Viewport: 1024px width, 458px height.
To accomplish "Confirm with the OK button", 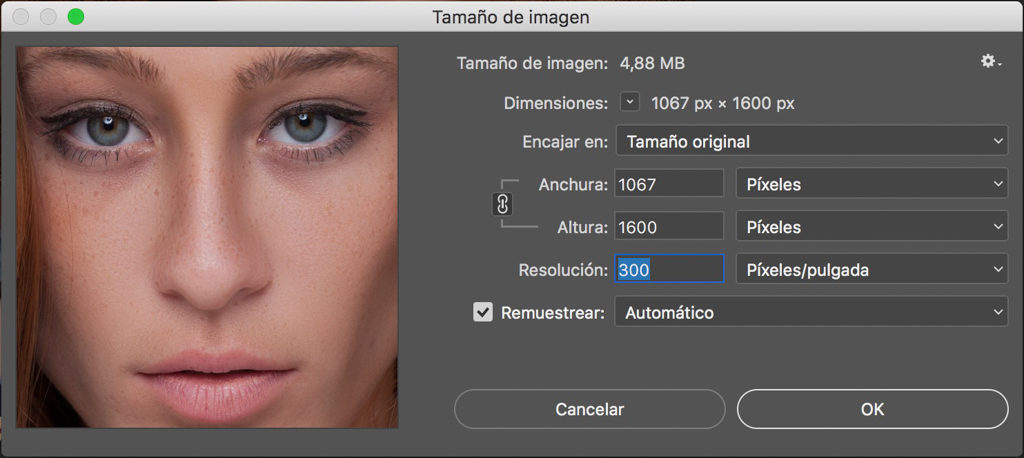I will click(x=872, y=409).
